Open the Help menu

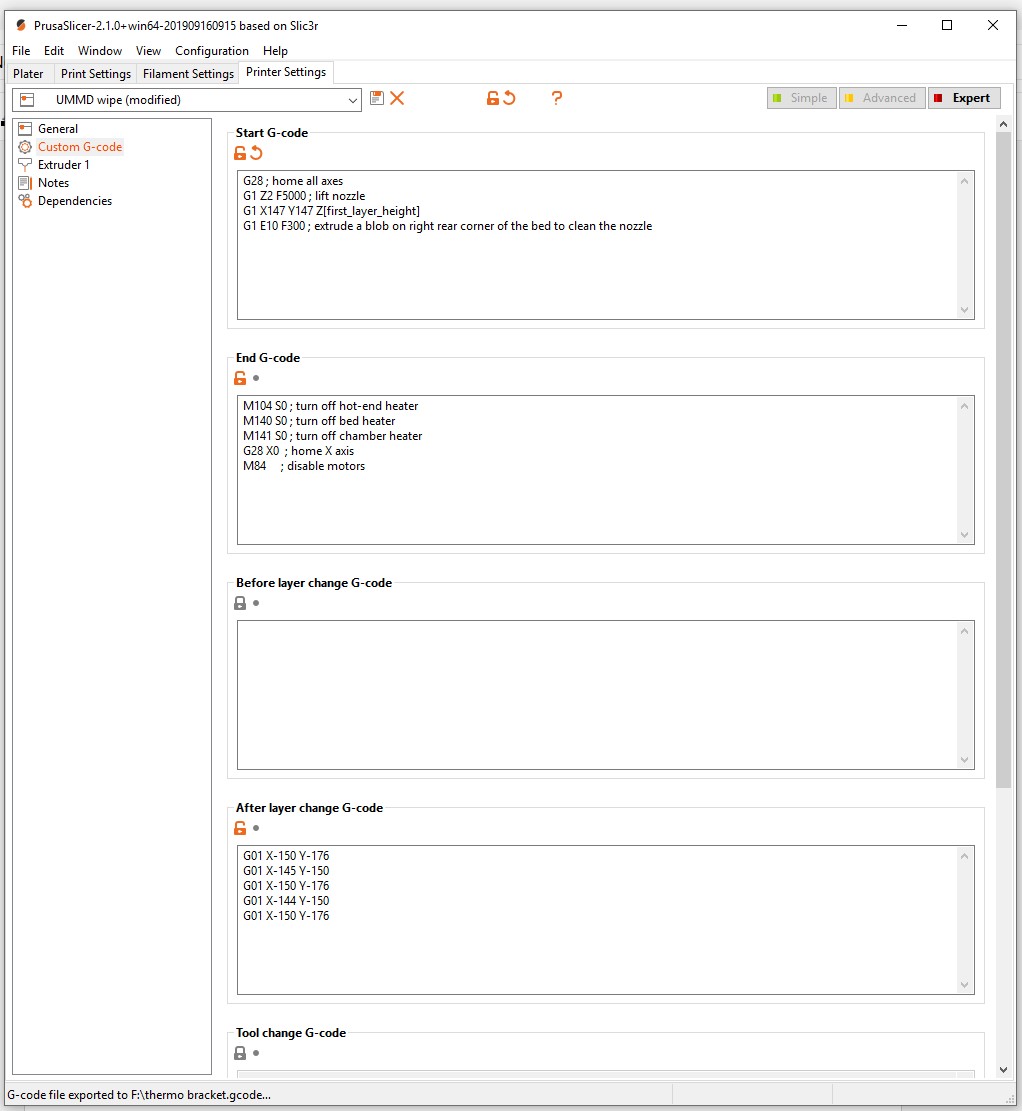coord(275,51)
